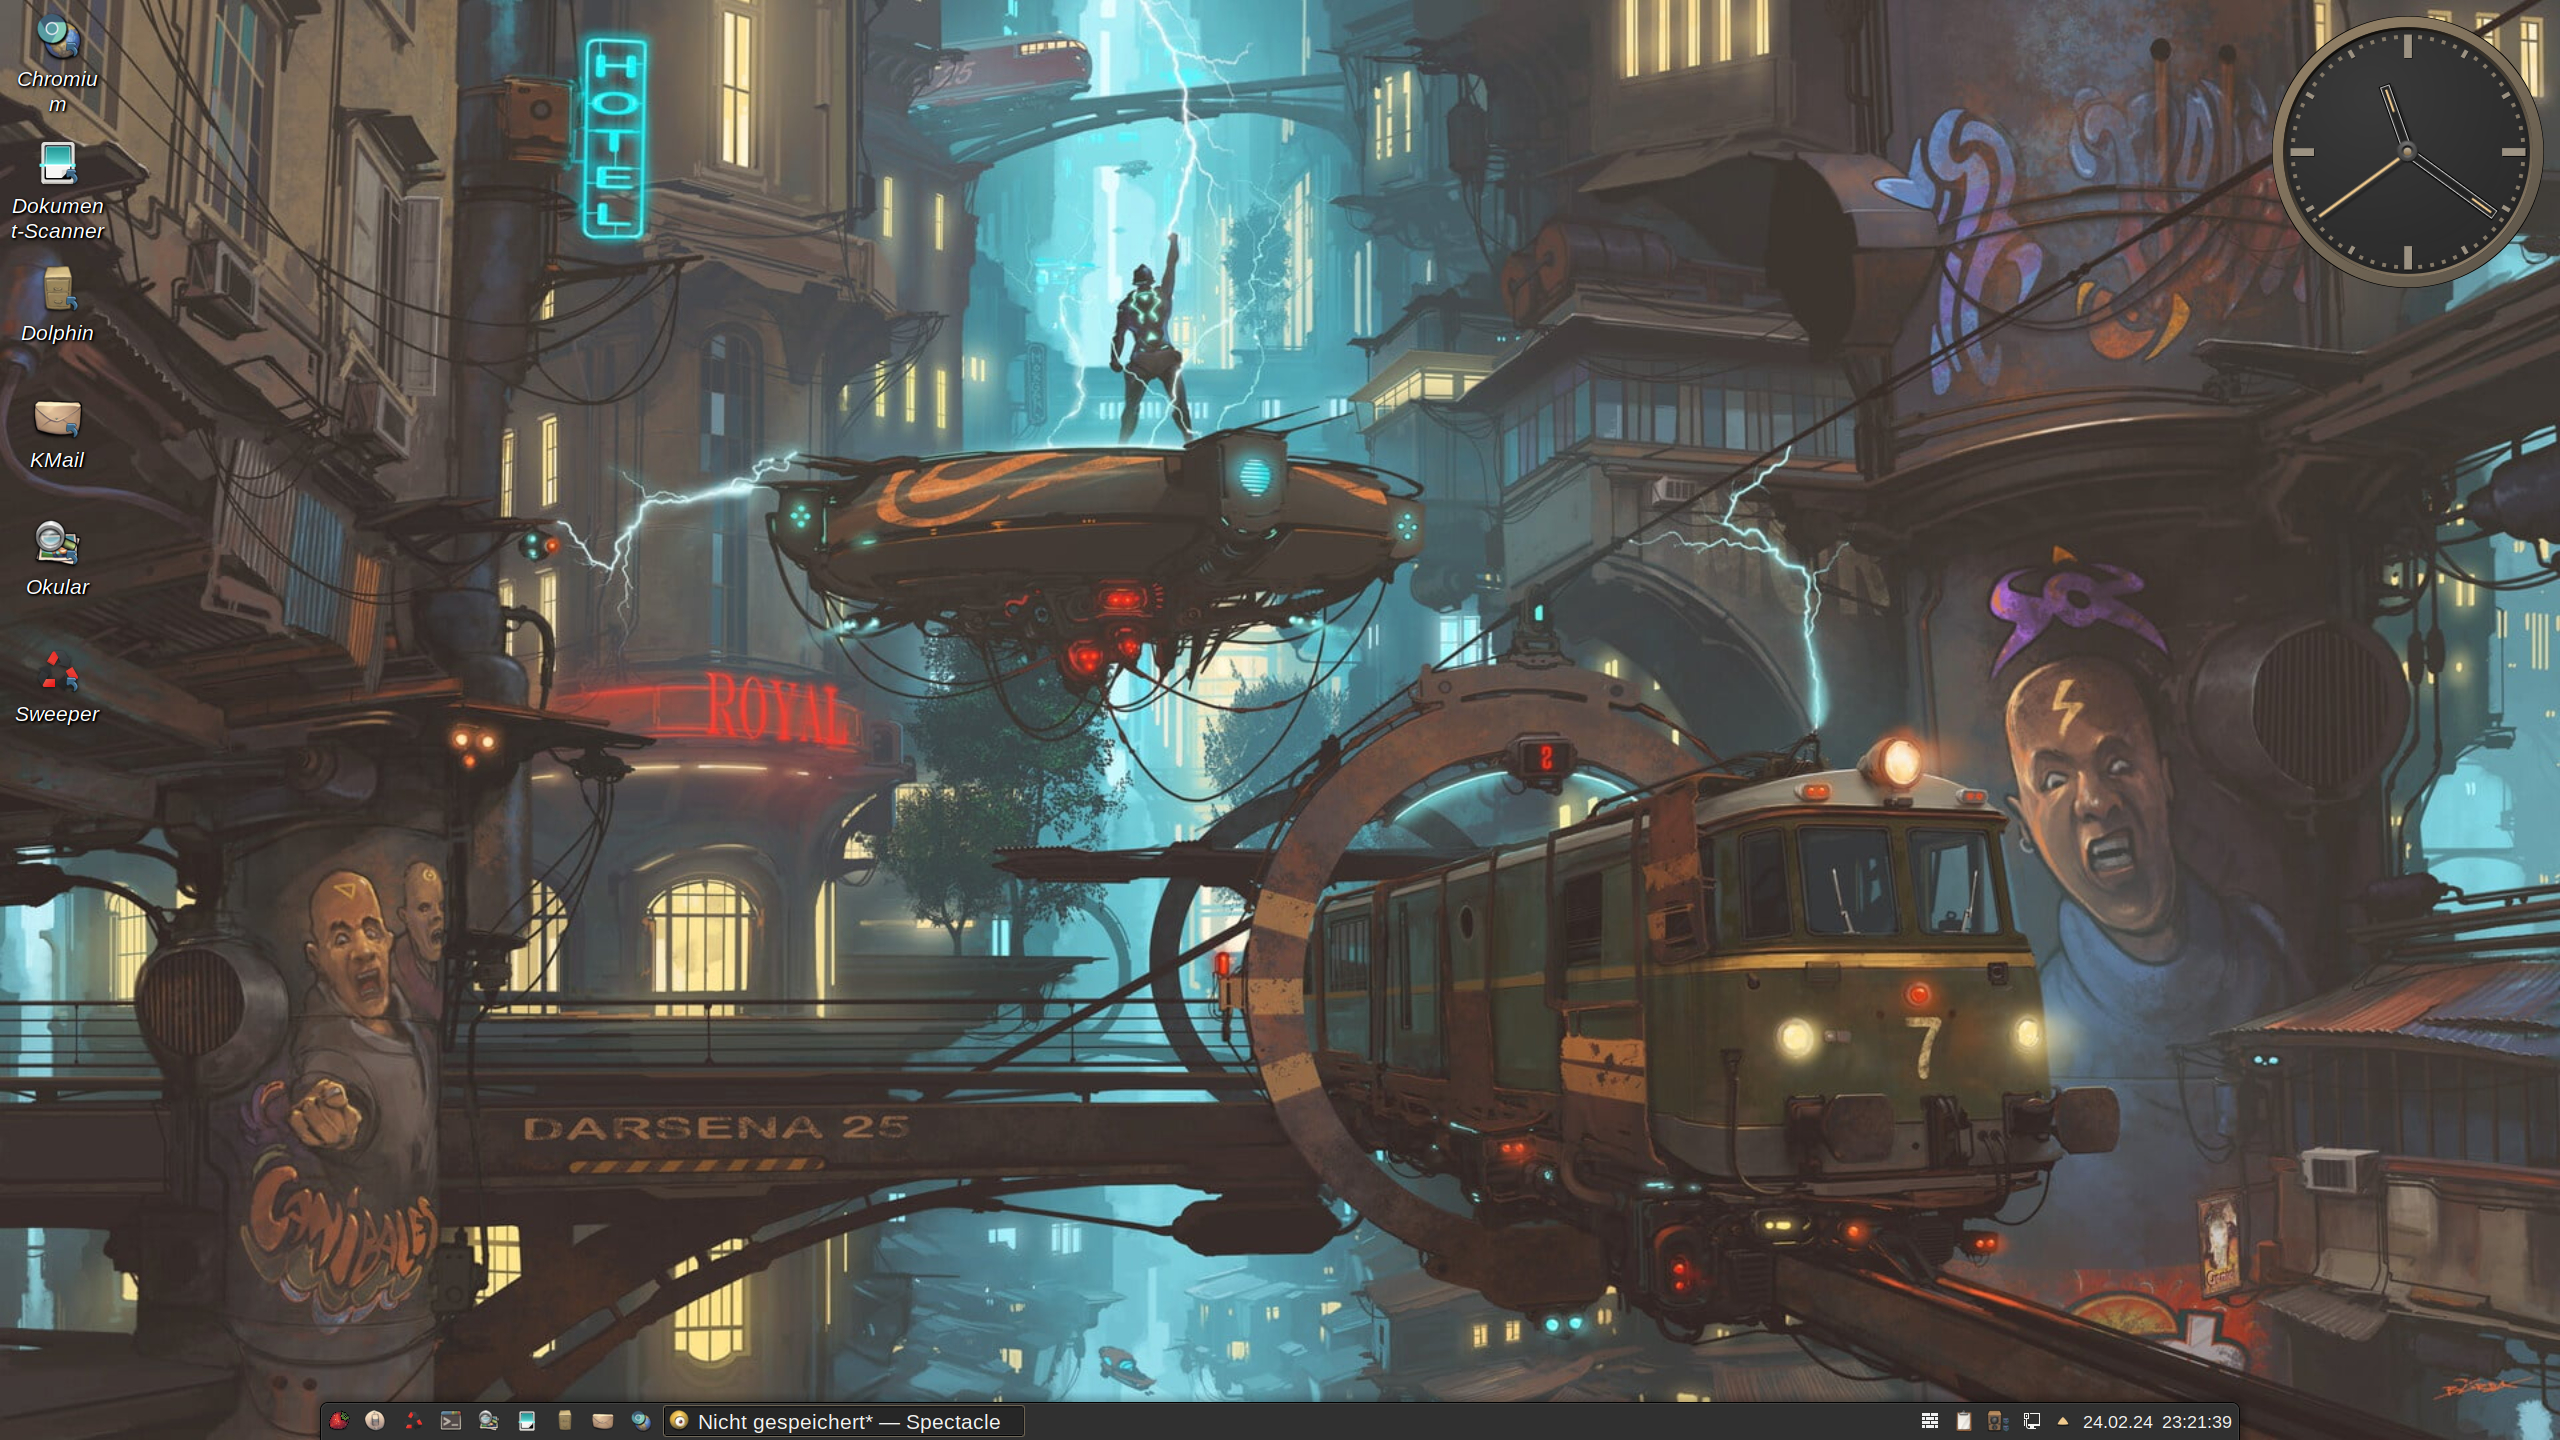Launch Dokument-Scanner from the desktop

57,166
